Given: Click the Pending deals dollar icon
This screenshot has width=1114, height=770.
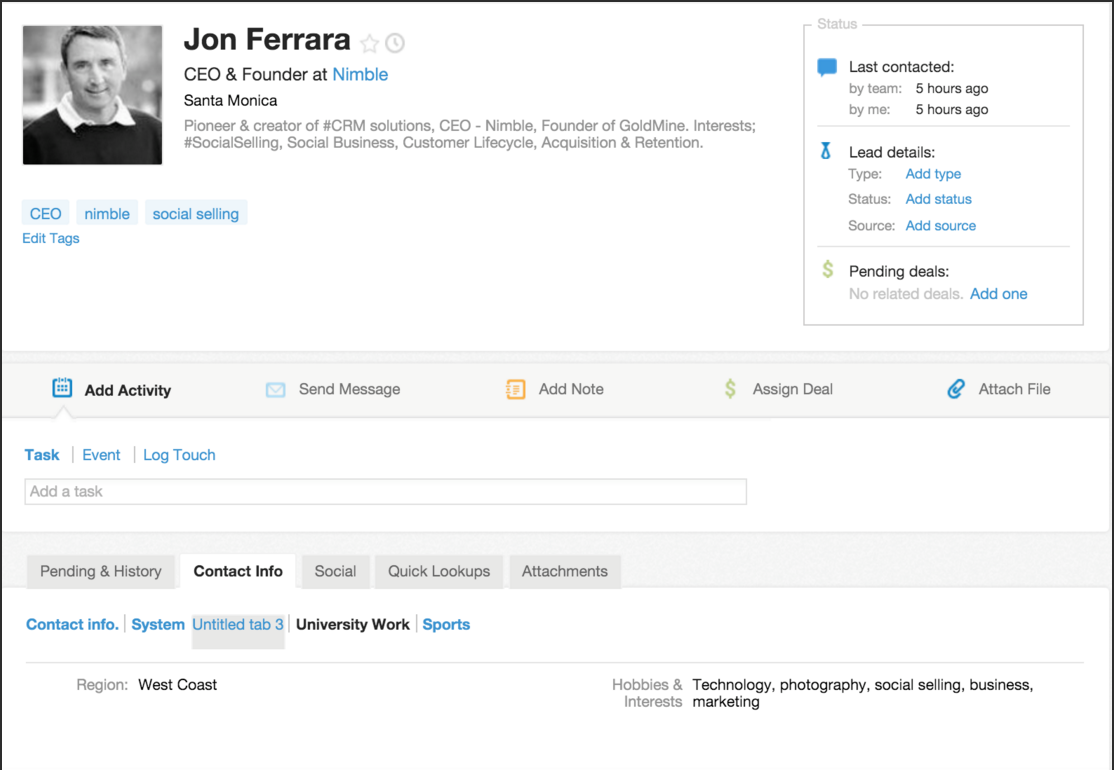Looking at the screenshot, I should [x=827, y=270].
